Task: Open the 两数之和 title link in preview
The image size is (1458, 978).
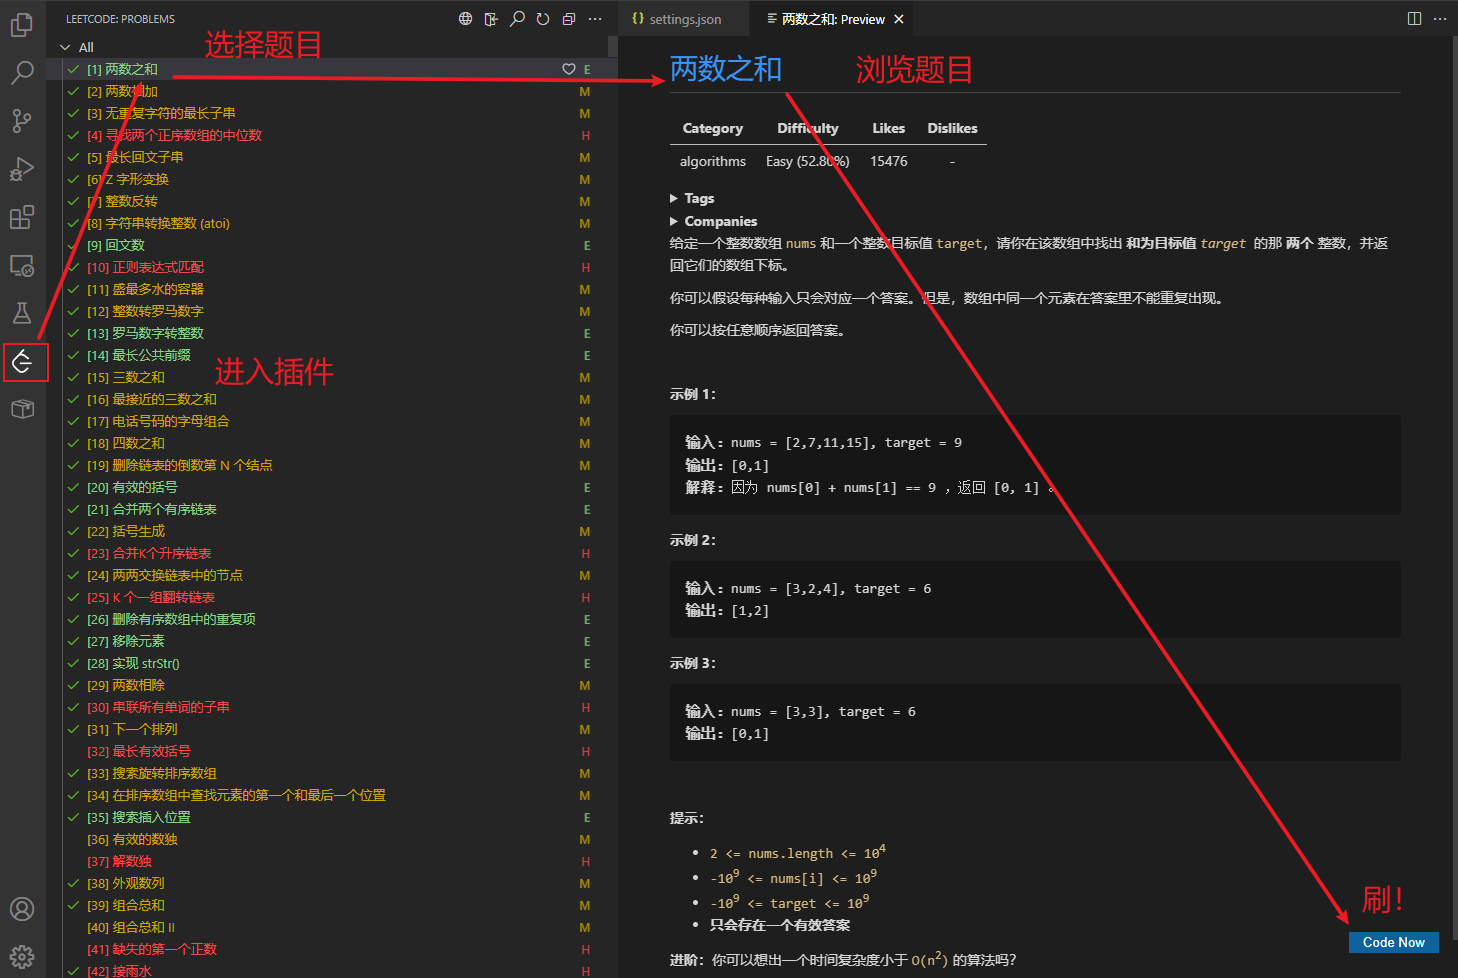Action: click(726, 69)
